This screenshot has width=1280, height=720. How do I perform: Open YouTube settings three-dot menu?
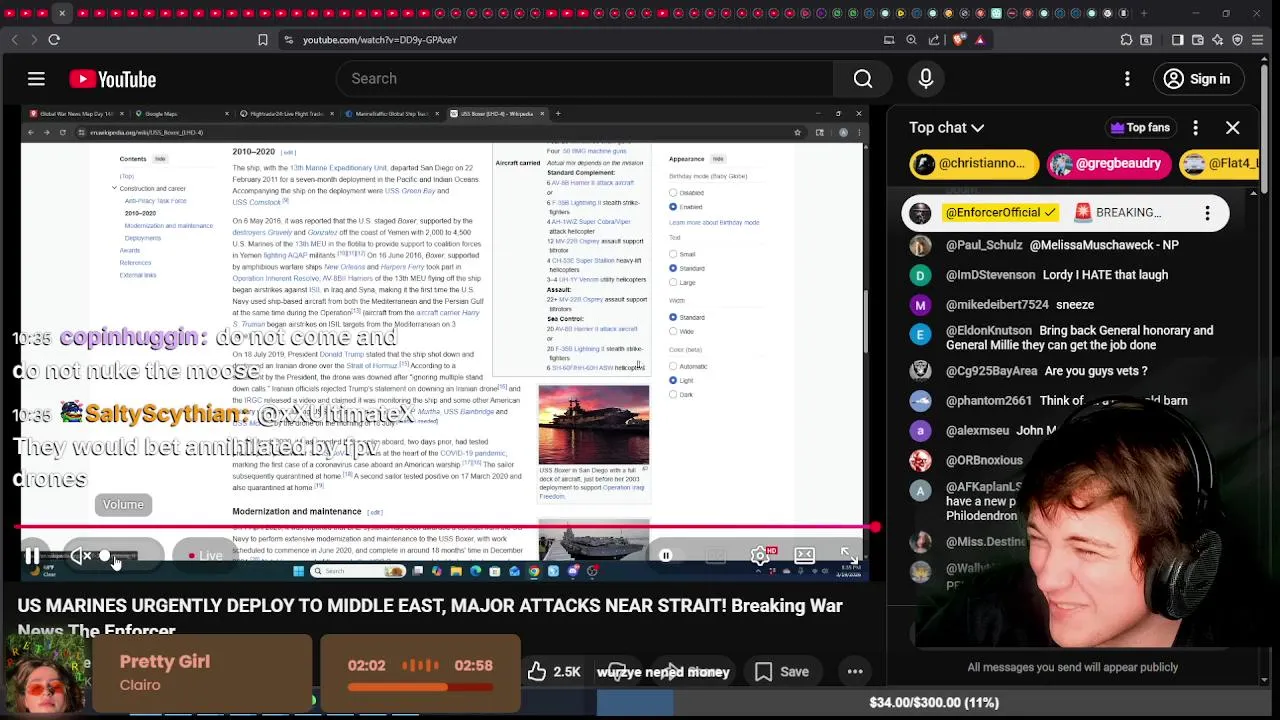1127,79
